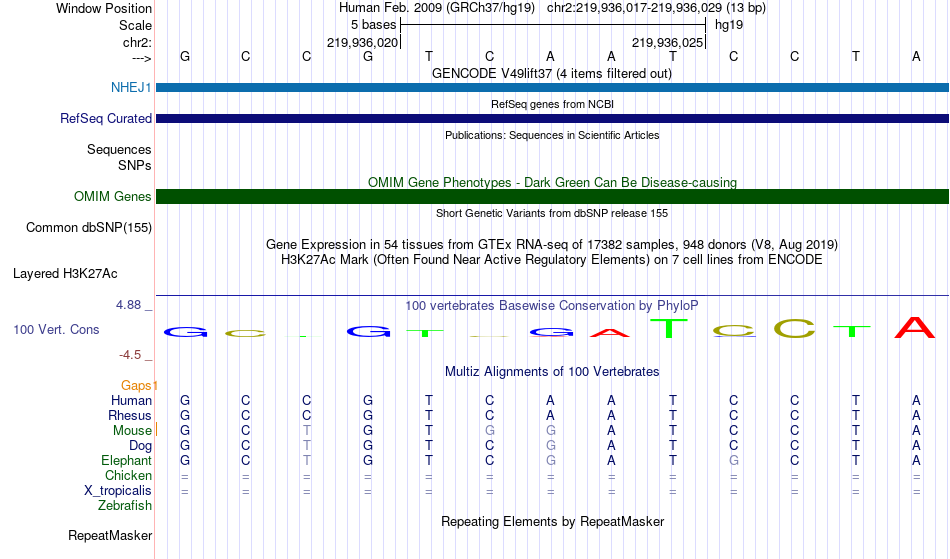Click the navy RefSeq Curated gene bar
The image size is (950, 559).
click(552, 118)
